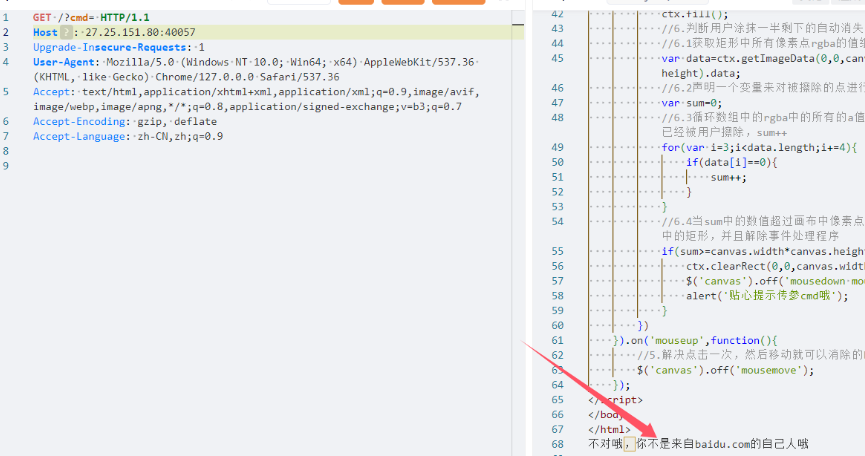Click the "Host" header name
This screenshot has width=865, height=456.
click(x=45, y=33)
